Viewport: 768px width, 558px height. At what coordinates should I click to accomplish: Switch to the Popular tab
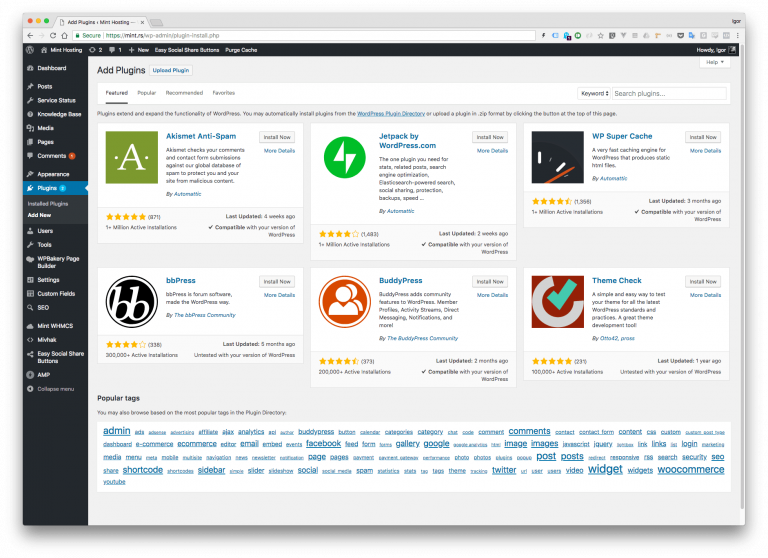point(146,93)
